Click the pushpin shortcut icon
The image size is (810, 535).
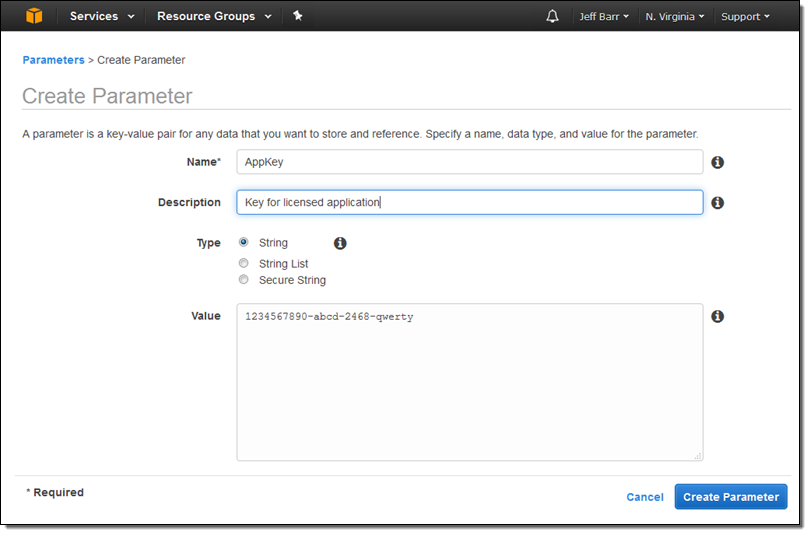click(x=297, y=16)
